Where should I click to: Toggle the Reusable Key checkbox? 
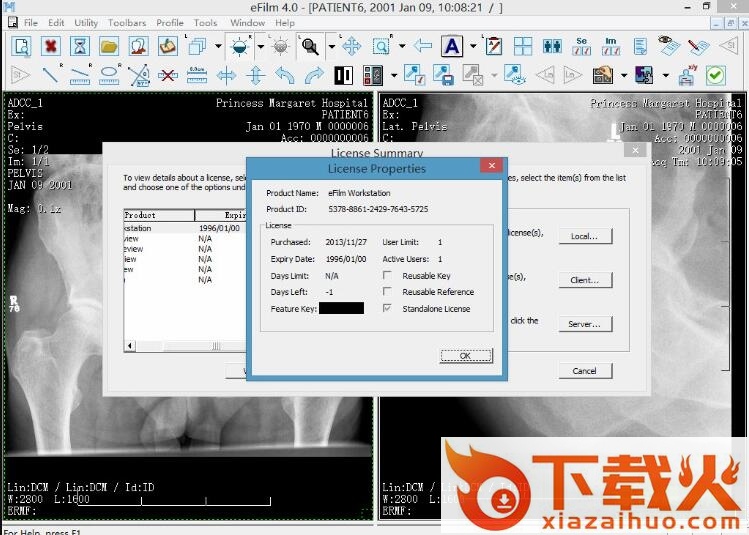[387, 276]
